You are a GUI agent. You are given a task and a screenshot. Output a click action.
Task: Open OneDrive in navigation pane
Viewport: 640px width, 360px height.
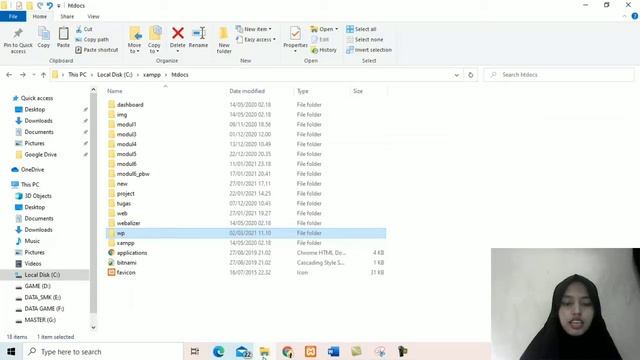32,169
